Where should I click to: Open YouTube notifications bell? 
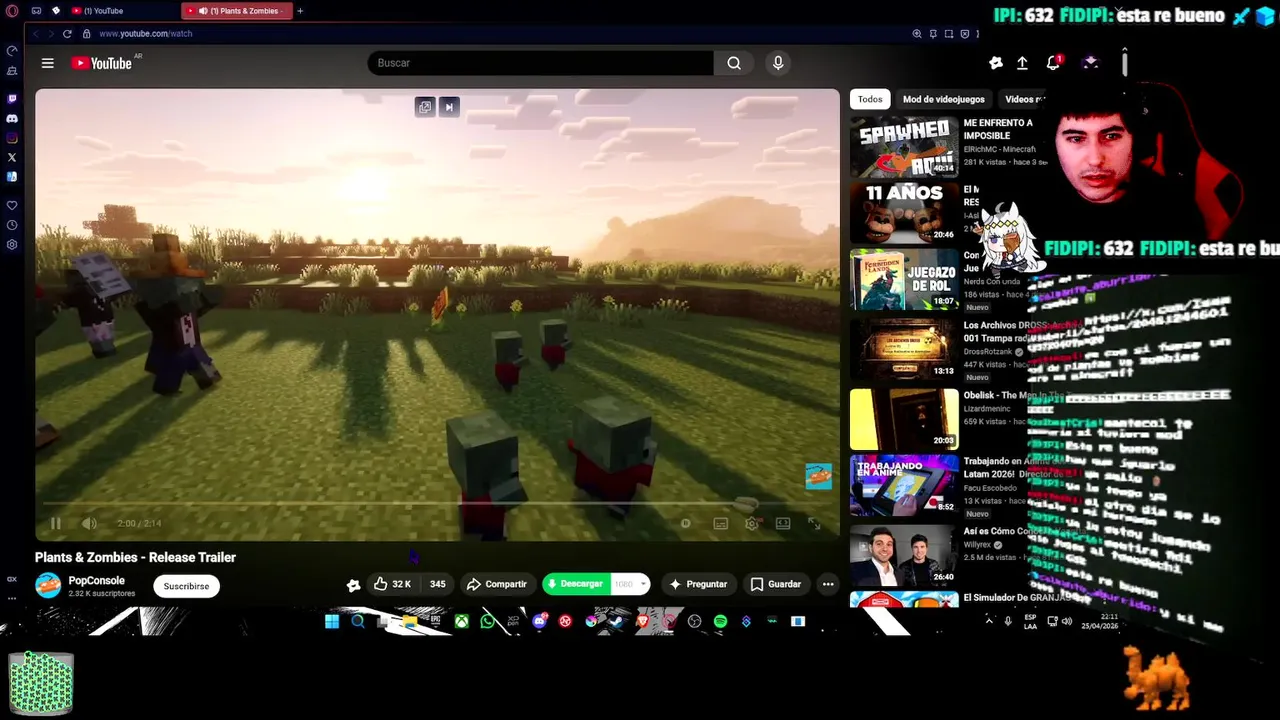click(x=1053, y=63)
